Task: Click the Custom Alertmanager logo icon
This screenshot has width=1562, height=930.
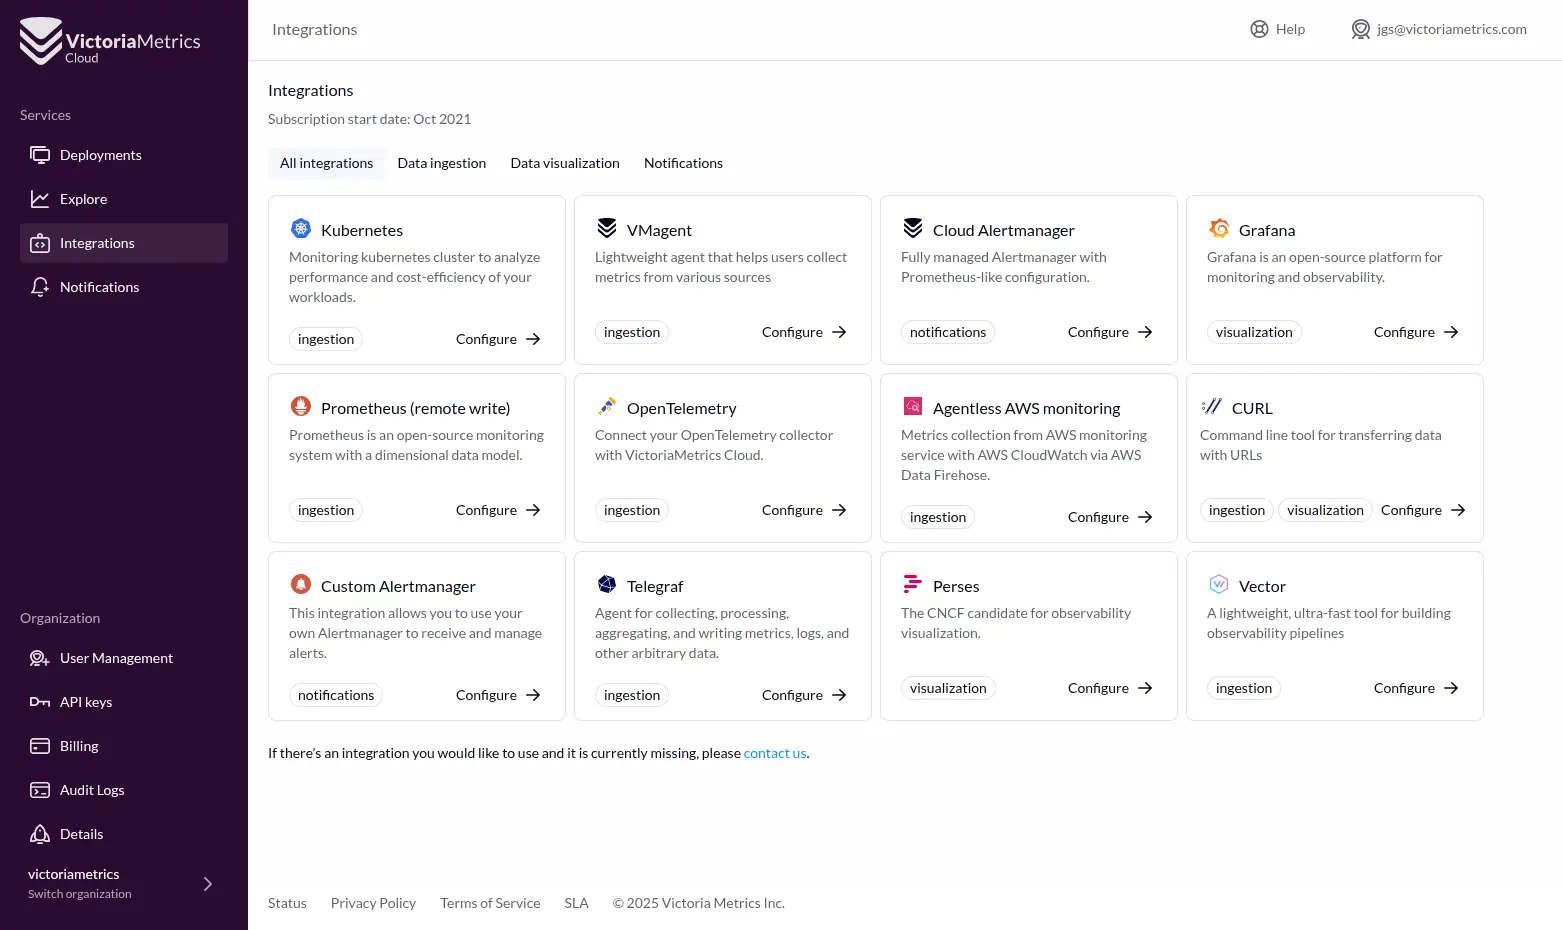Action: point(301,584)
